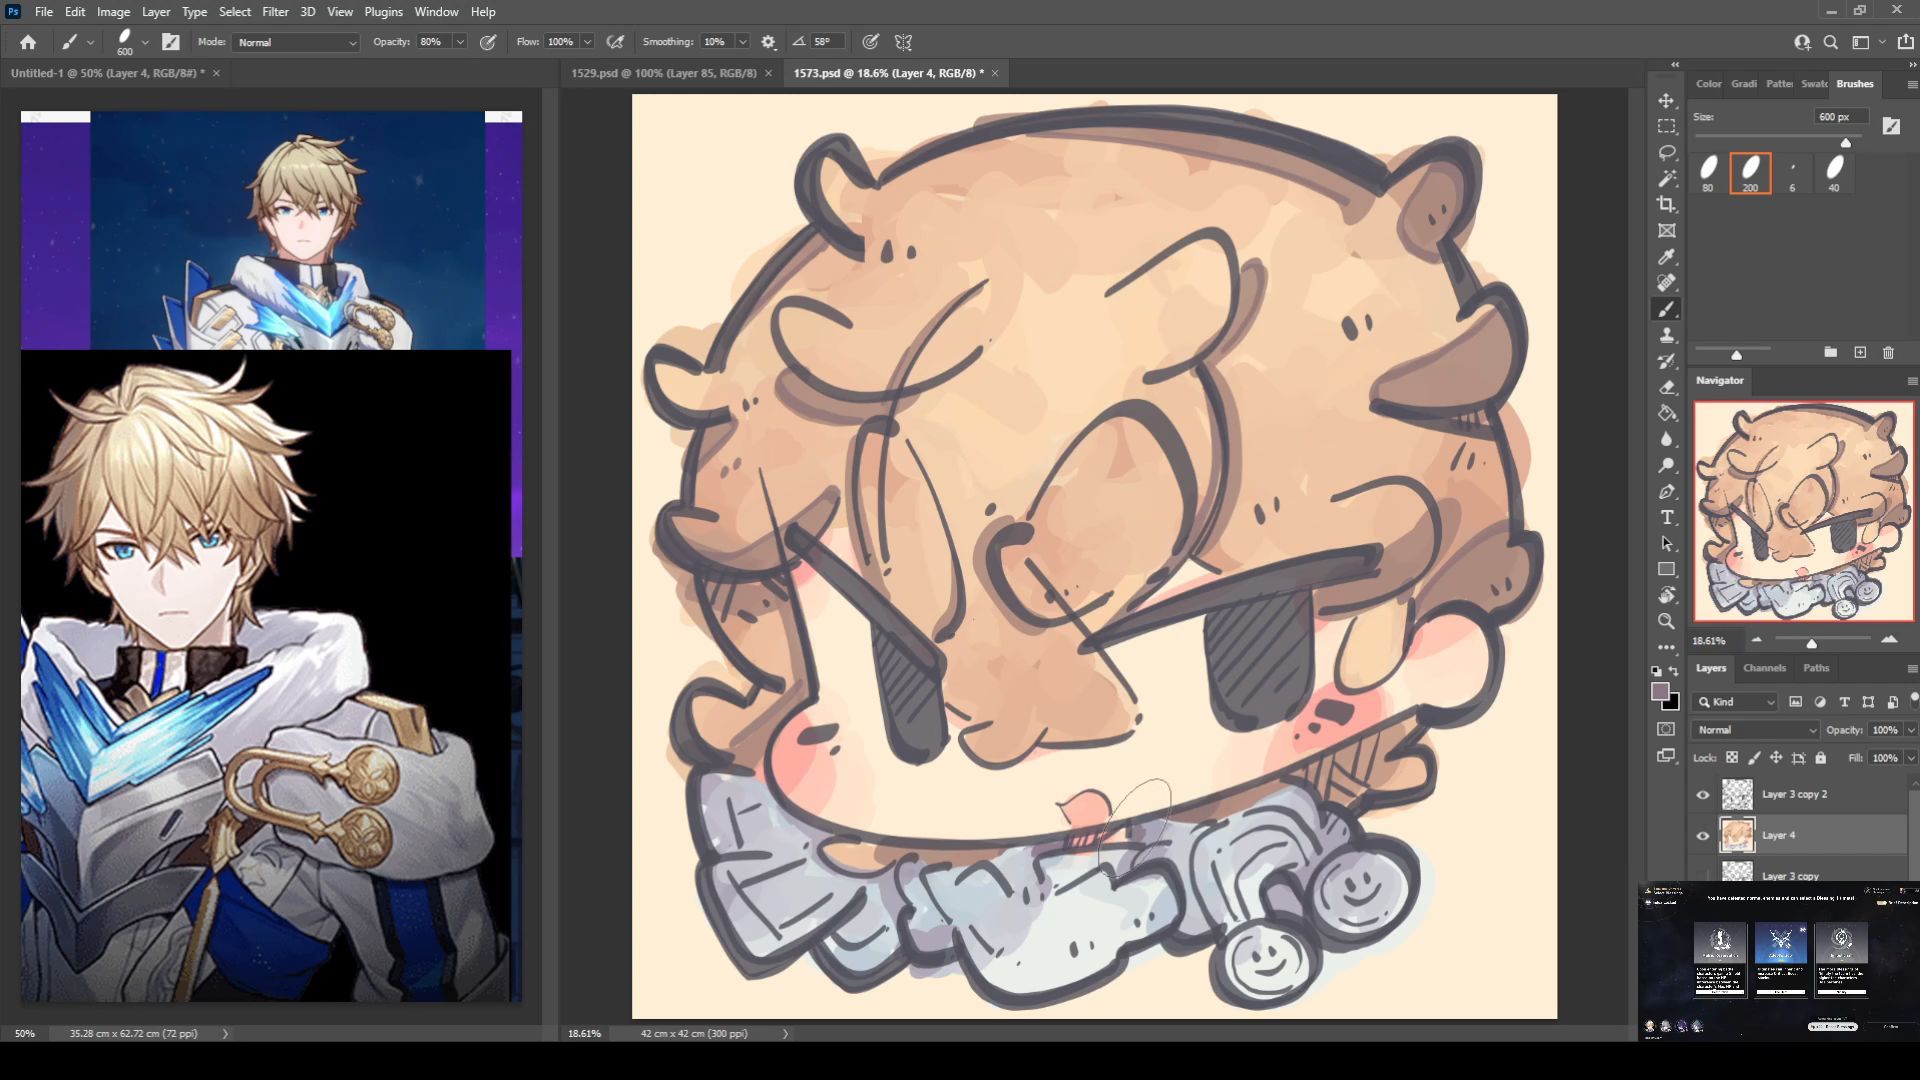Lock all layer attributes
The width and height of the screenshot is (1920, 1080).
(x=1821, y=758)
